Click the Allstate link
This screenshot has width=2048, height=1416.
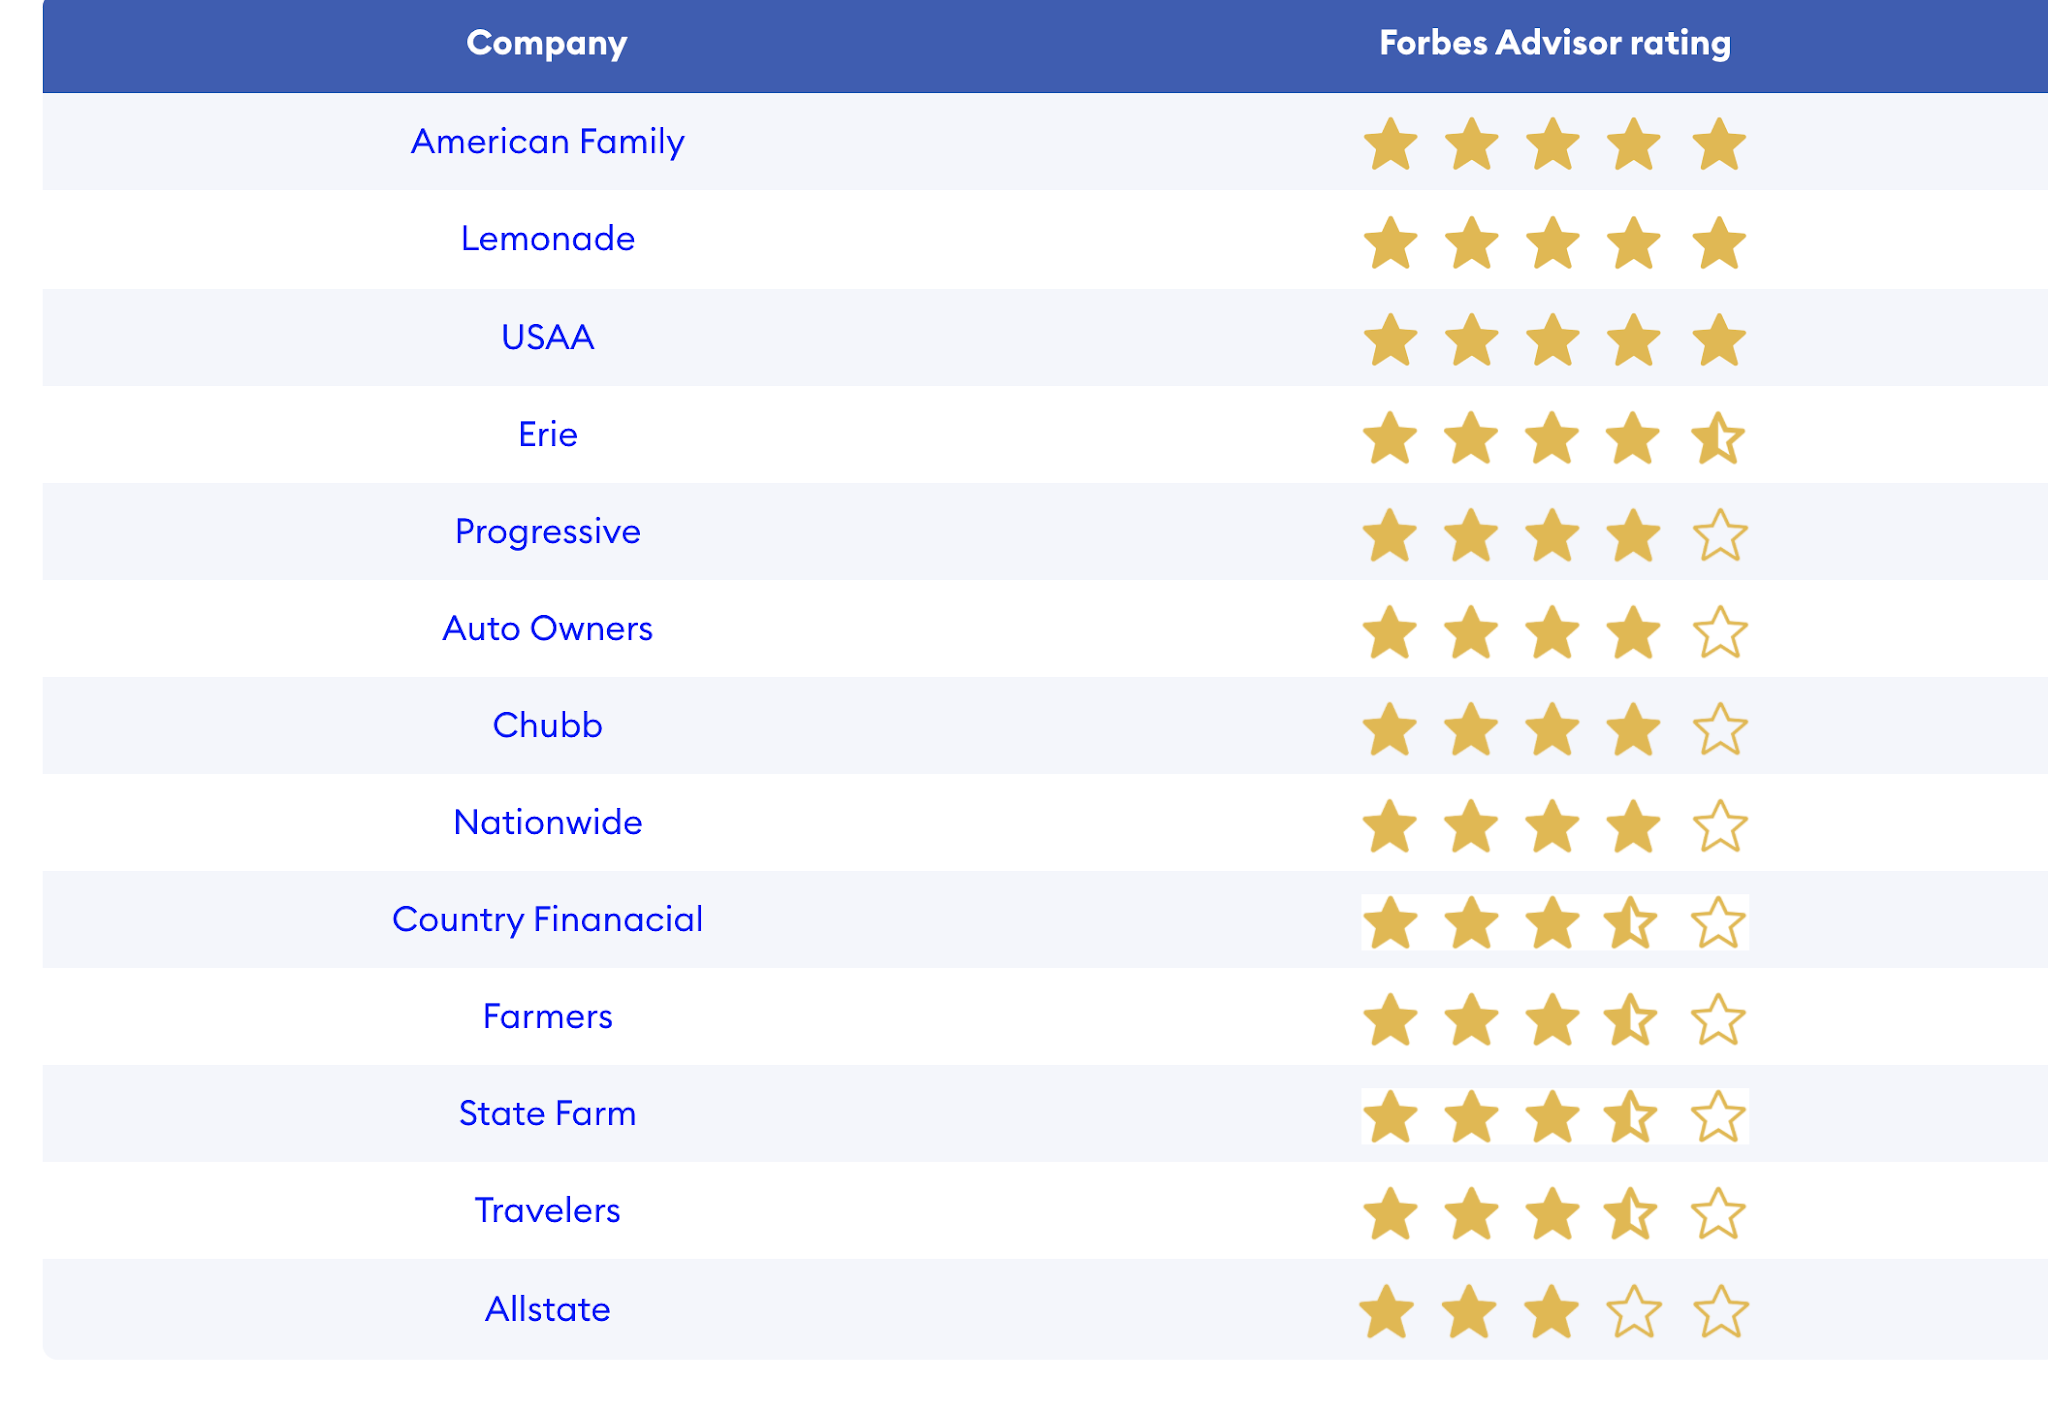547,1309
